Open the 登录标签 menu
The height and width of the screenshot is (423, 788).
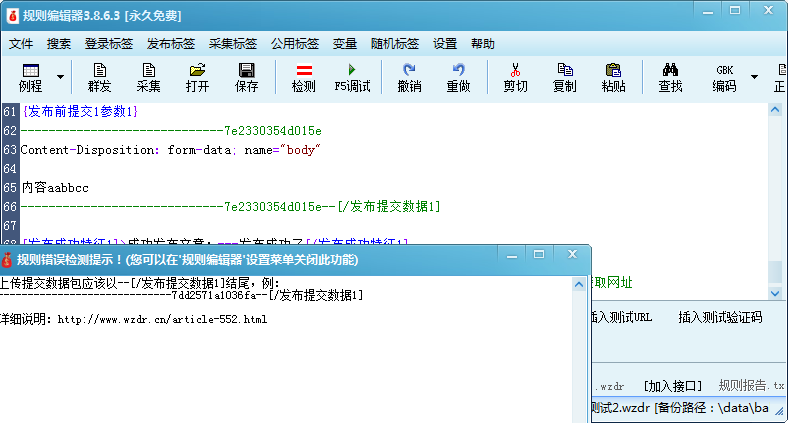click(109, 44)
